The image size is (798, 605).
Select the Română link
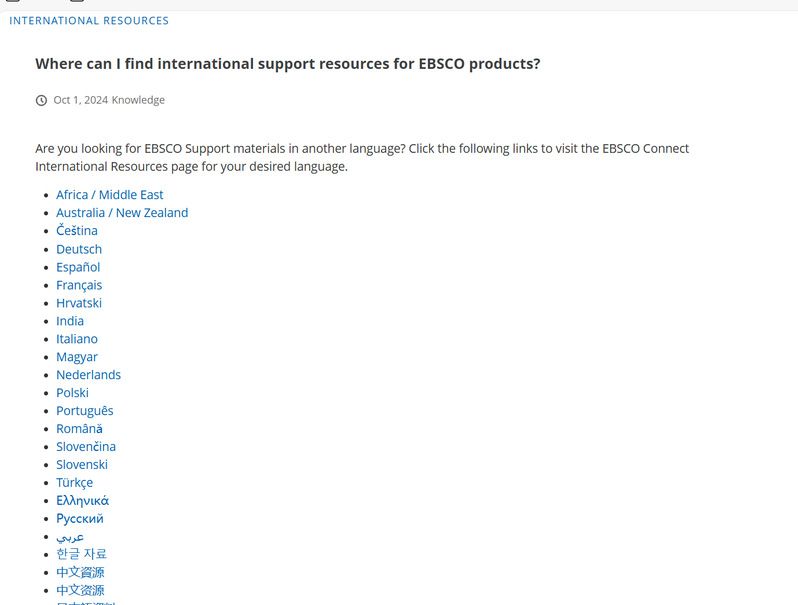click(79, 429)
